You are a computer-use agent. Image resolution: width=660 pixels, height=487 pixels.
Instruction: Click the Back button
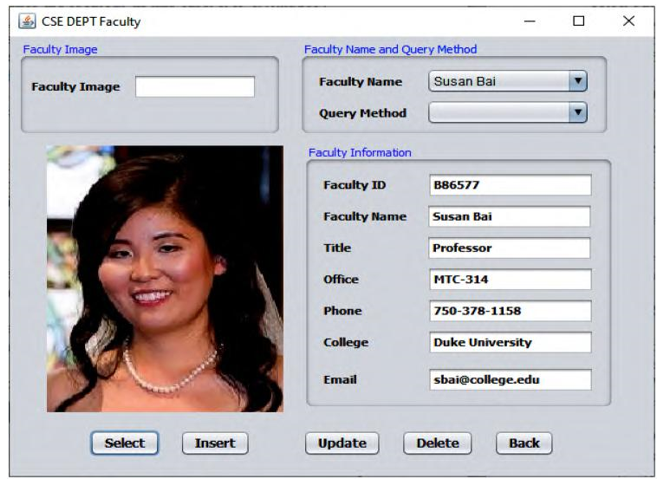524,443
